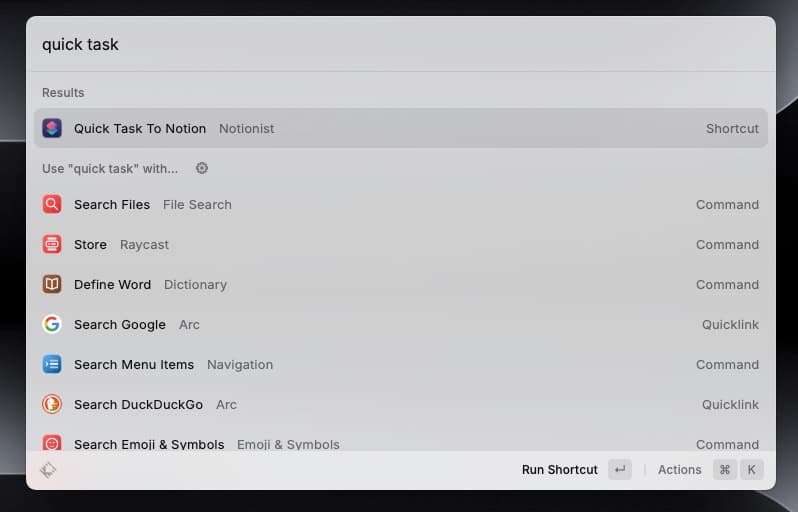Click the red Raycast Store icon

[x=52, y=244]
